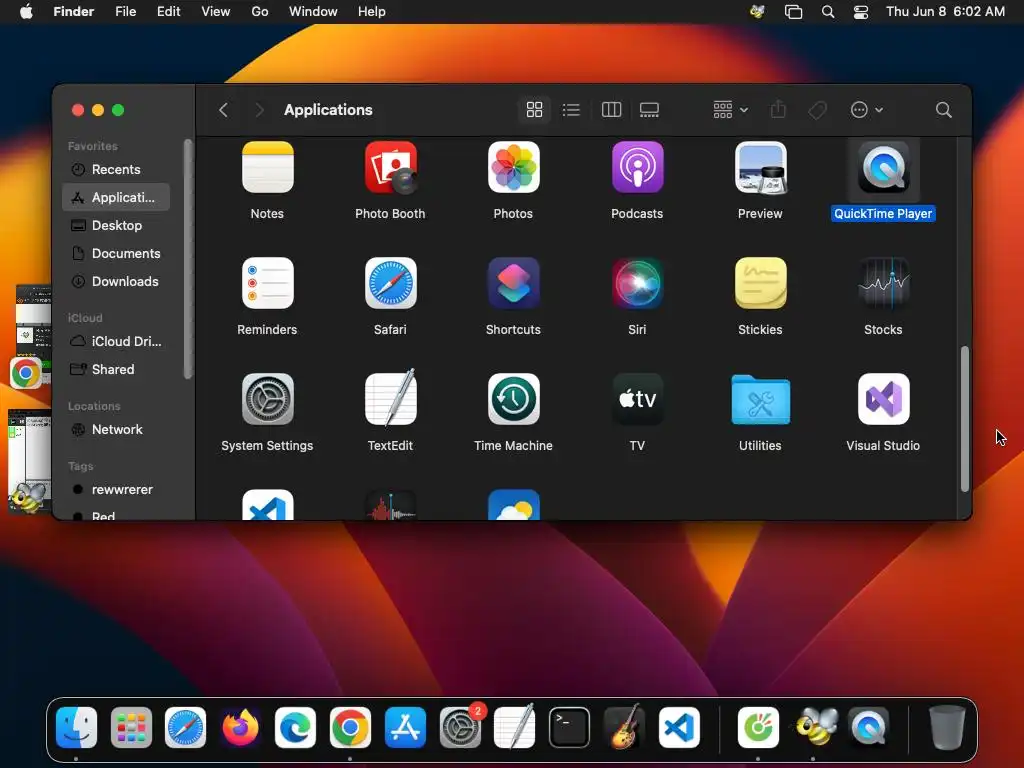Screen dimensions: 1024x768
Task: Select Recents in the sidebar
Action: [116, 169]
